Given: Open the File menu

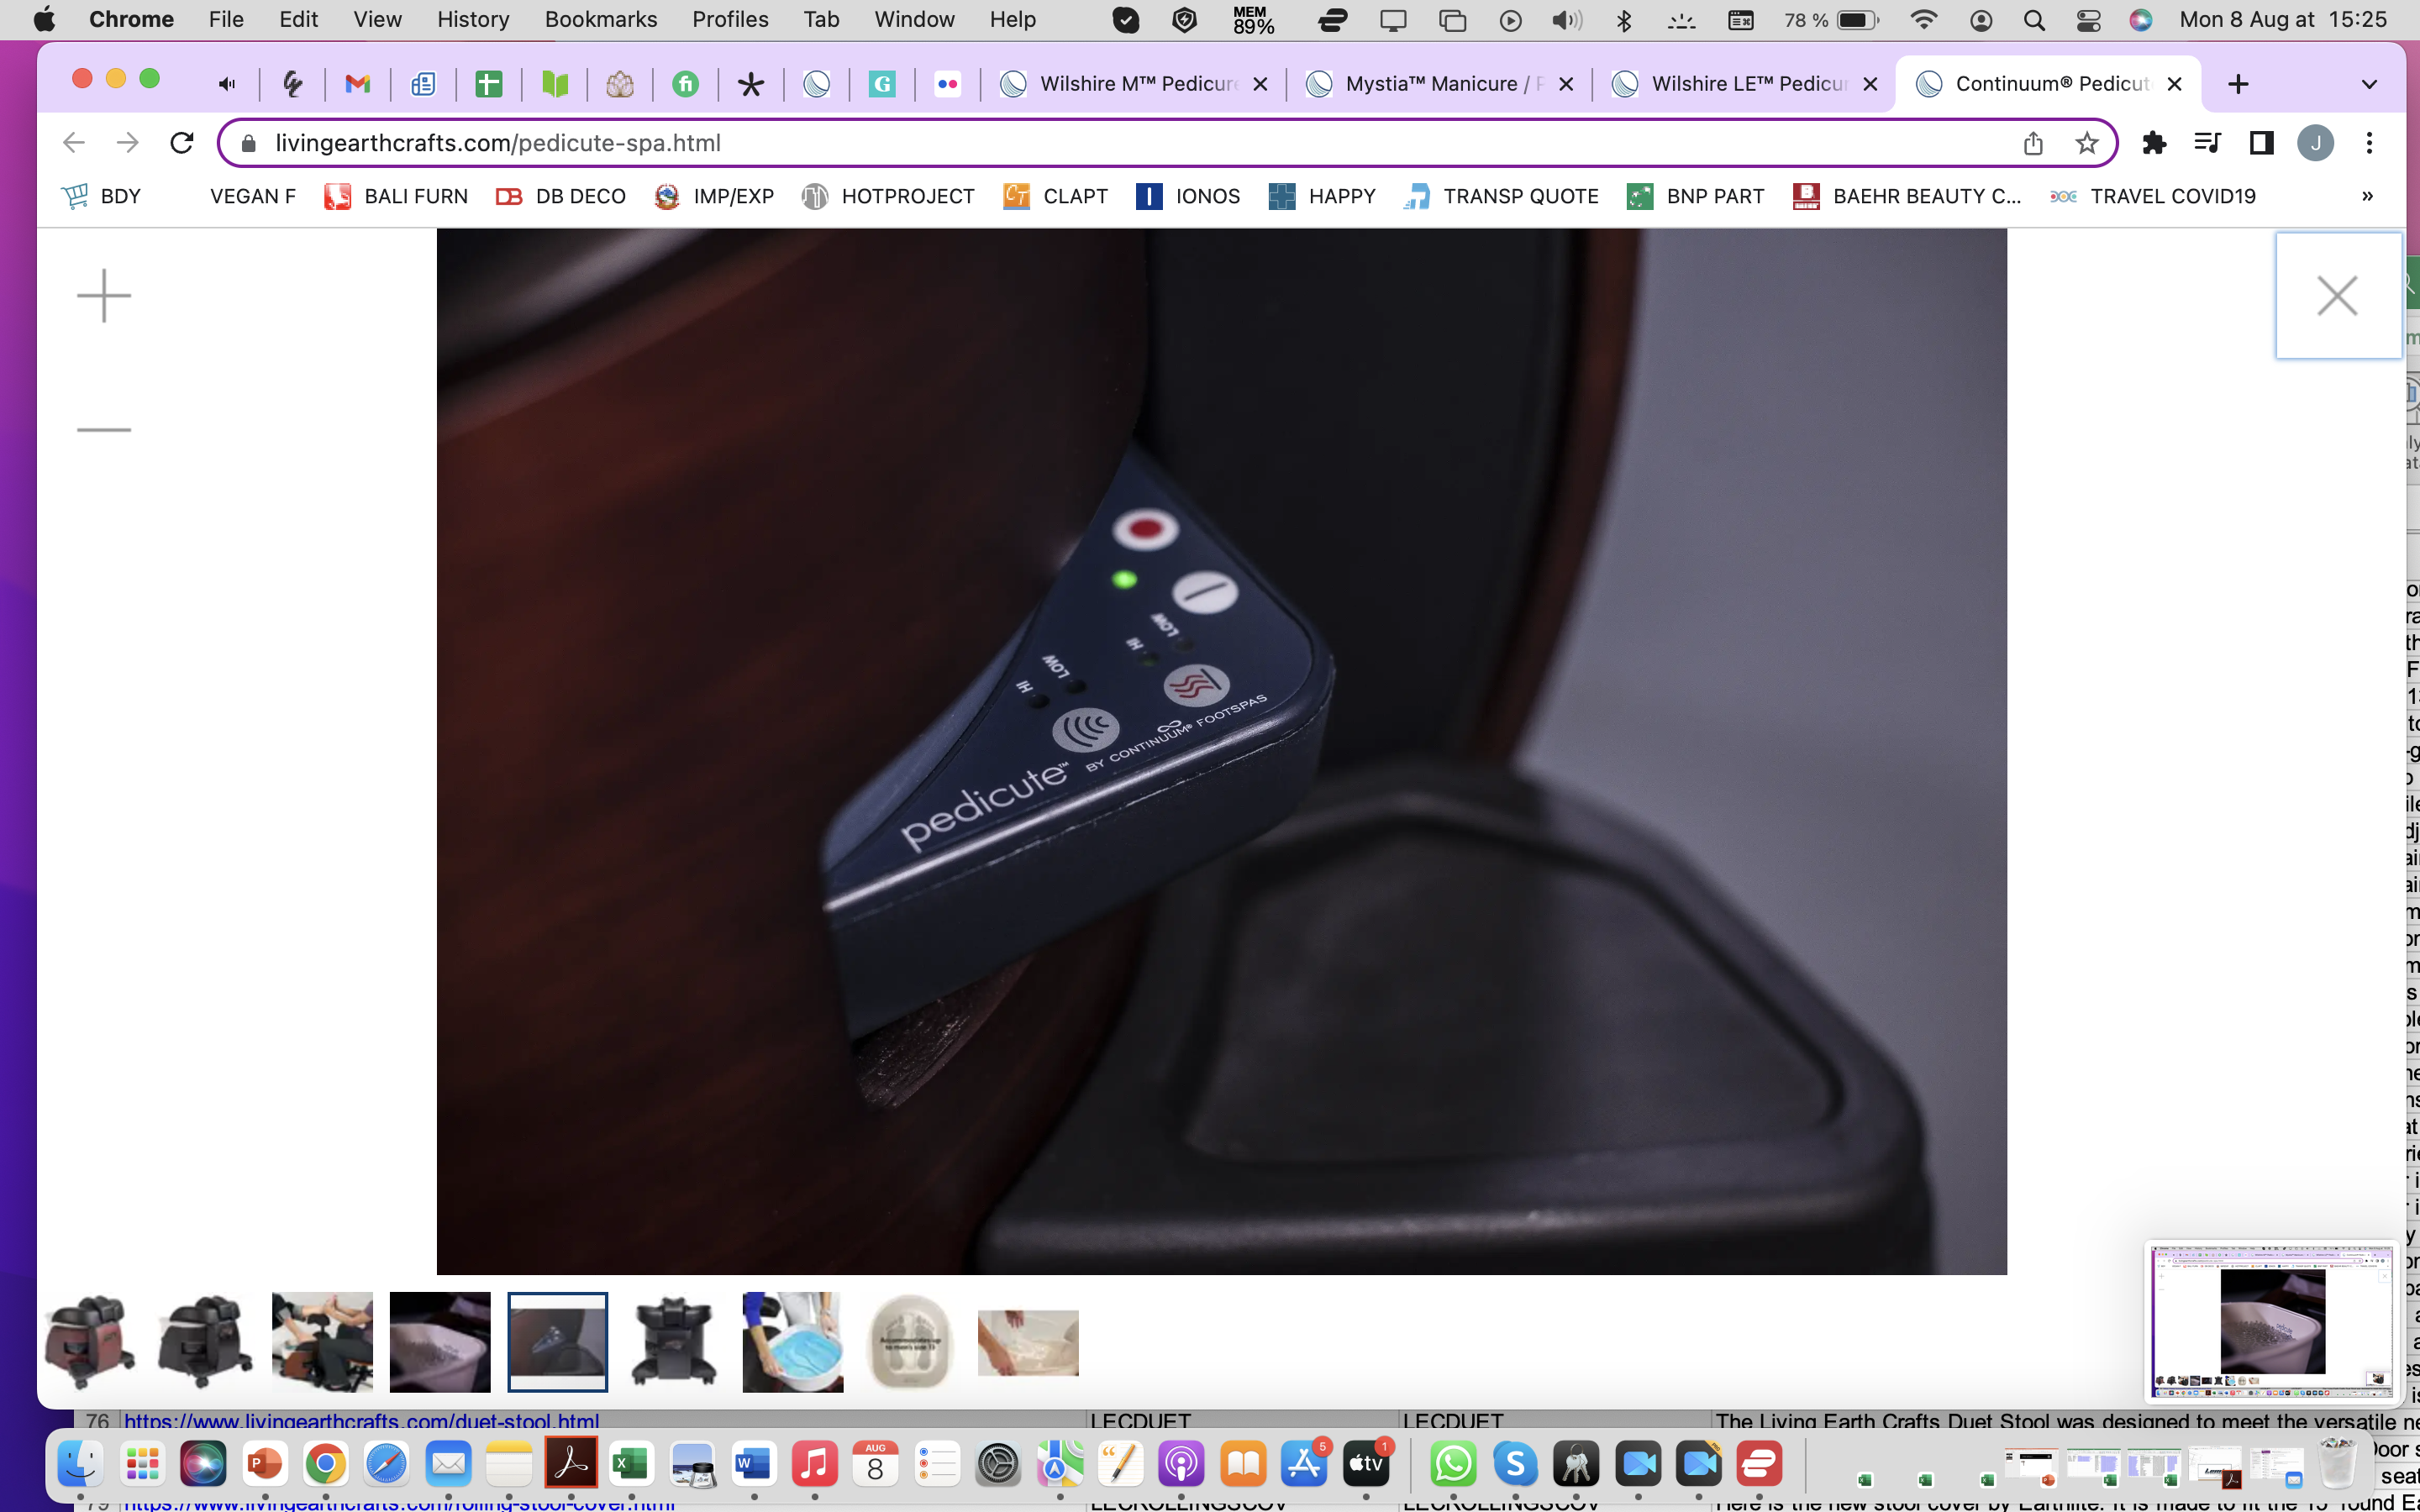Looking at the screenshot, I should click(226, 19).
